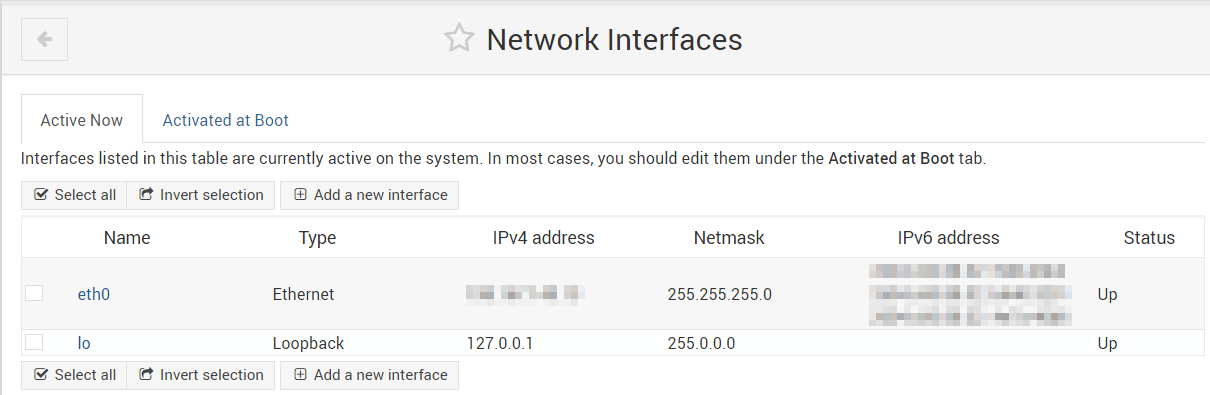Open the lo loopback interface link
This screenshot has height=395, width=1210.
pos(84,343)
